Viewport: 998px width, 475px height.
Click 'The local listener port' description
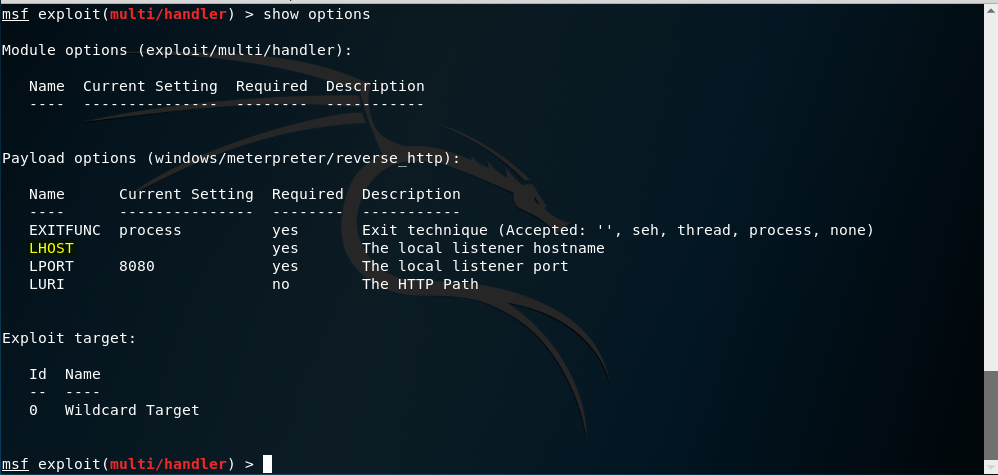[x=465, y=266]
